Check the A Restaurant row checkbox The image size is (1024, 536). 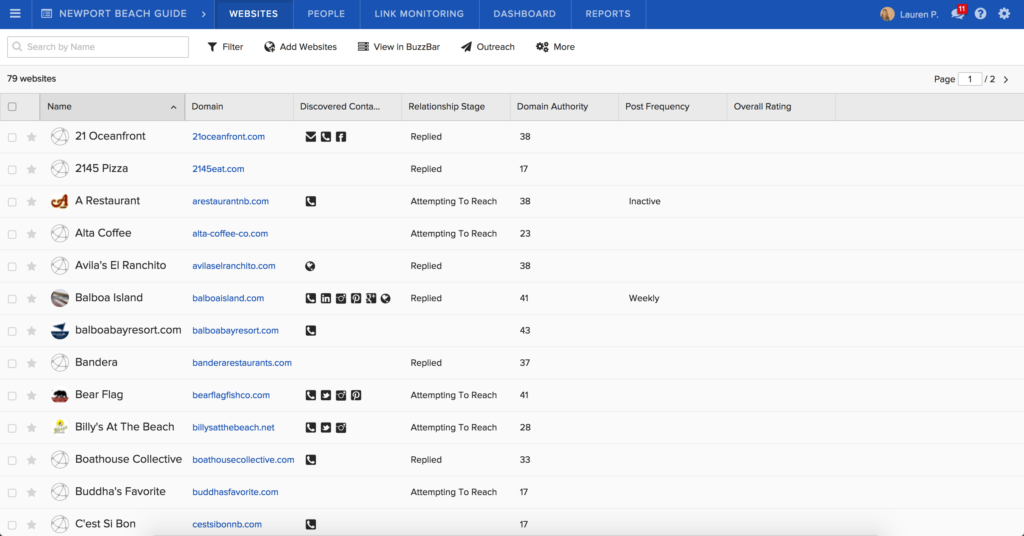[12, 202]
